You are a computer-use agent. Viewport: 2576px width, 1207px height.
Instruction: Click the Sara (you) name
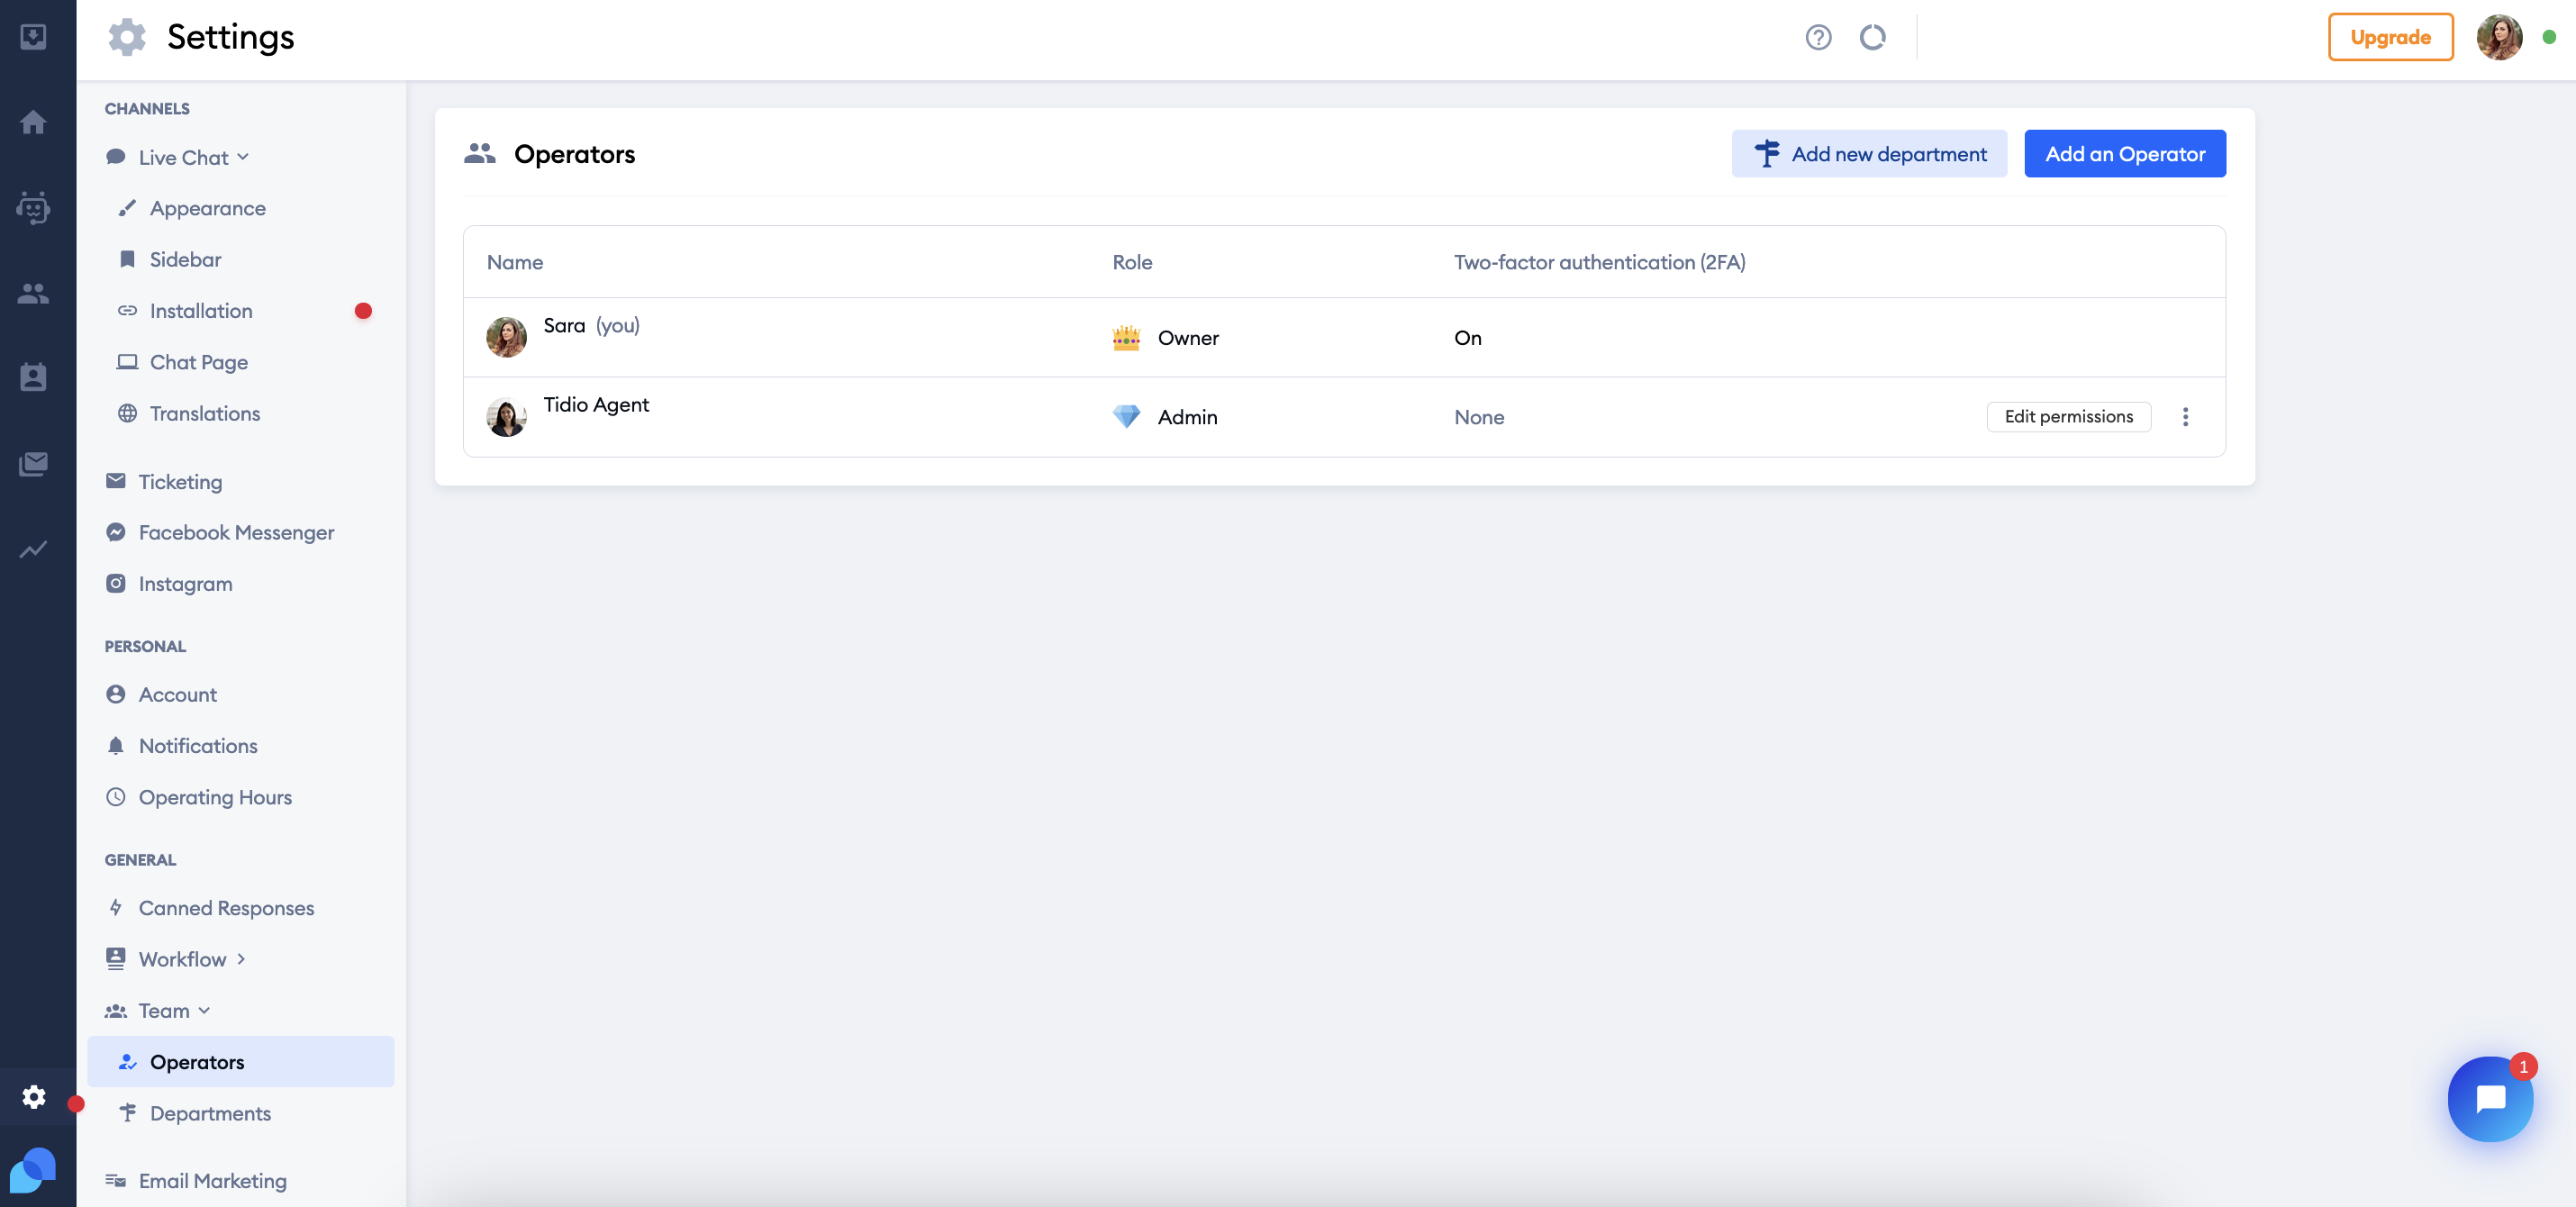(591, 325)
